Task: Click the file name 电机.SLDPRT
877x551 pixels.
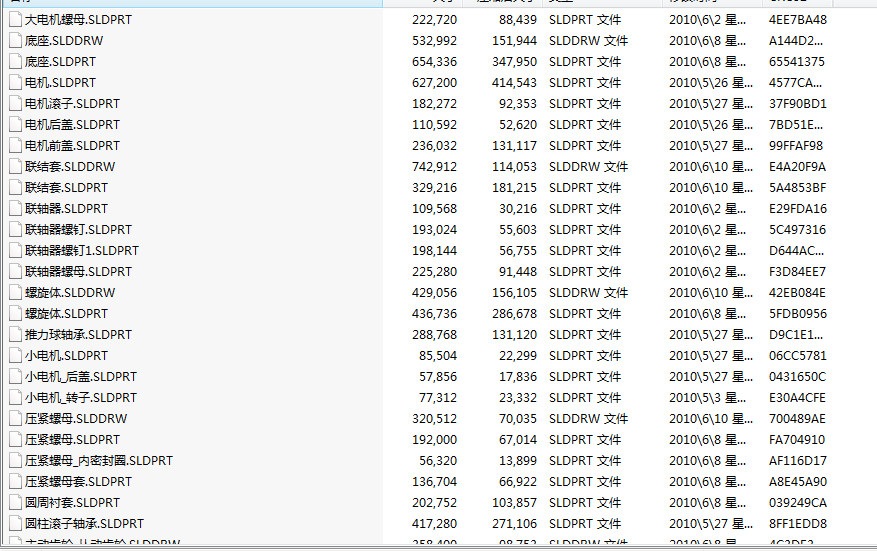Action: [60, 83]
